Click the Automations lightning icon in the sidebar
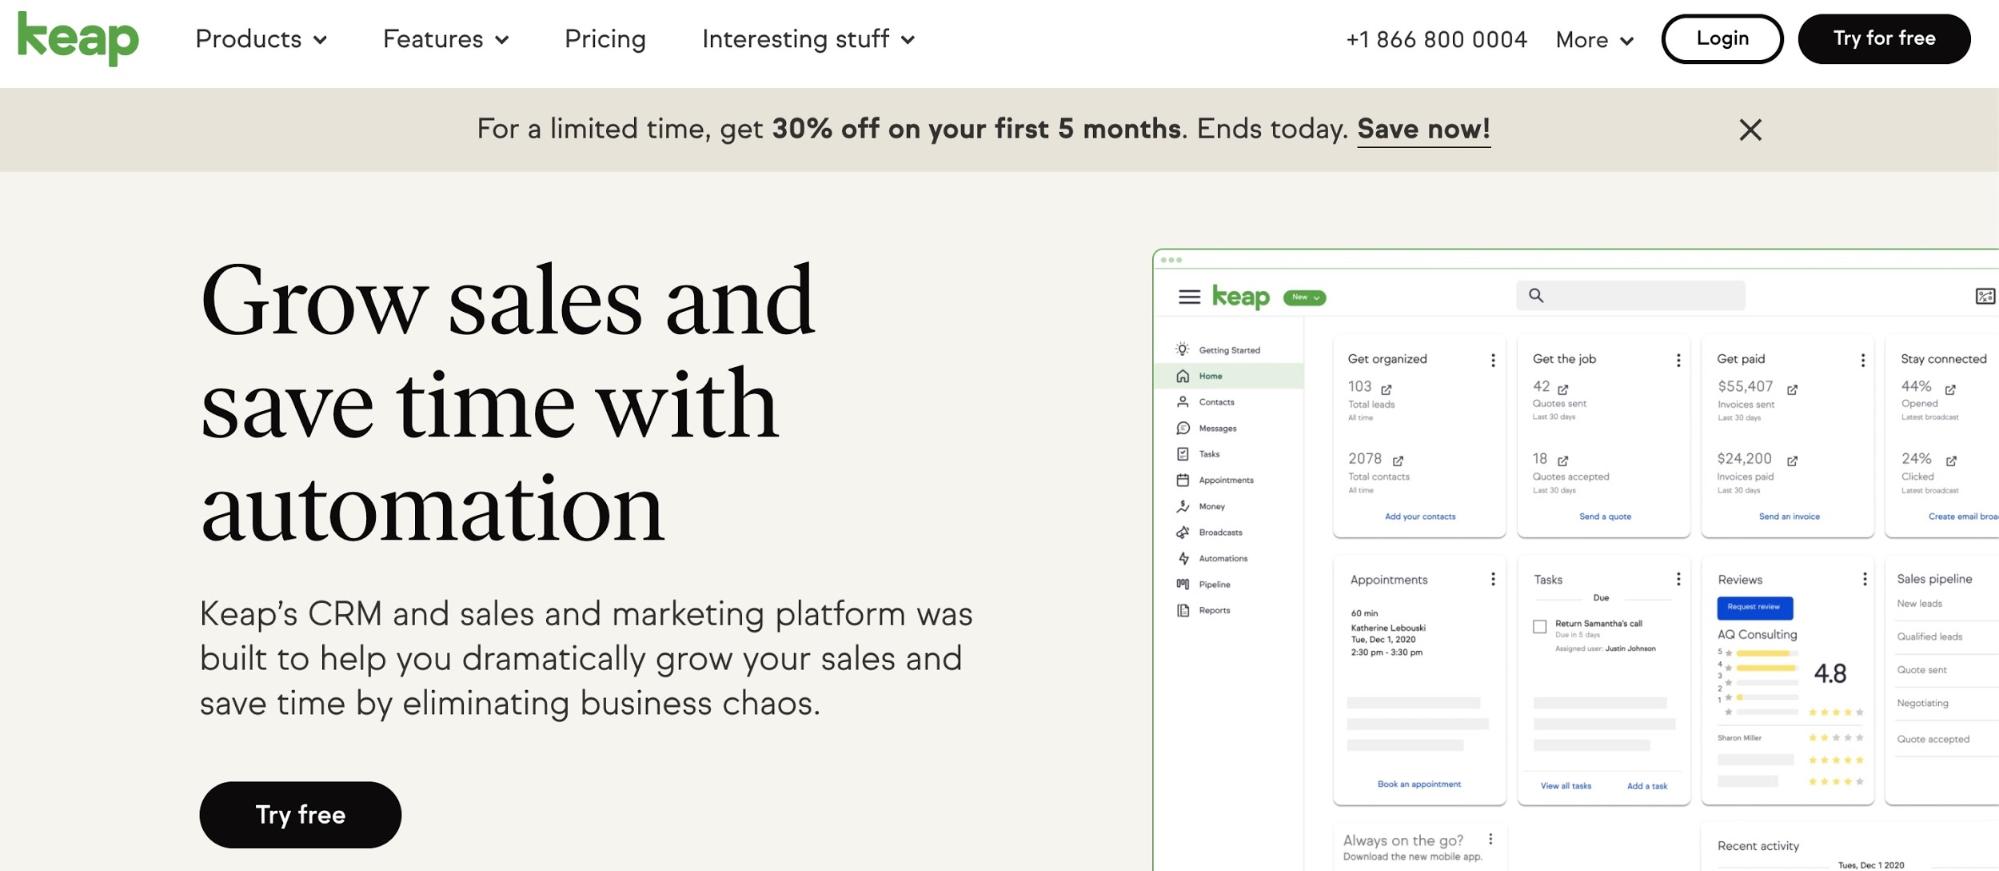The width and height of the screenshot is (1999, 871). 1183,558
